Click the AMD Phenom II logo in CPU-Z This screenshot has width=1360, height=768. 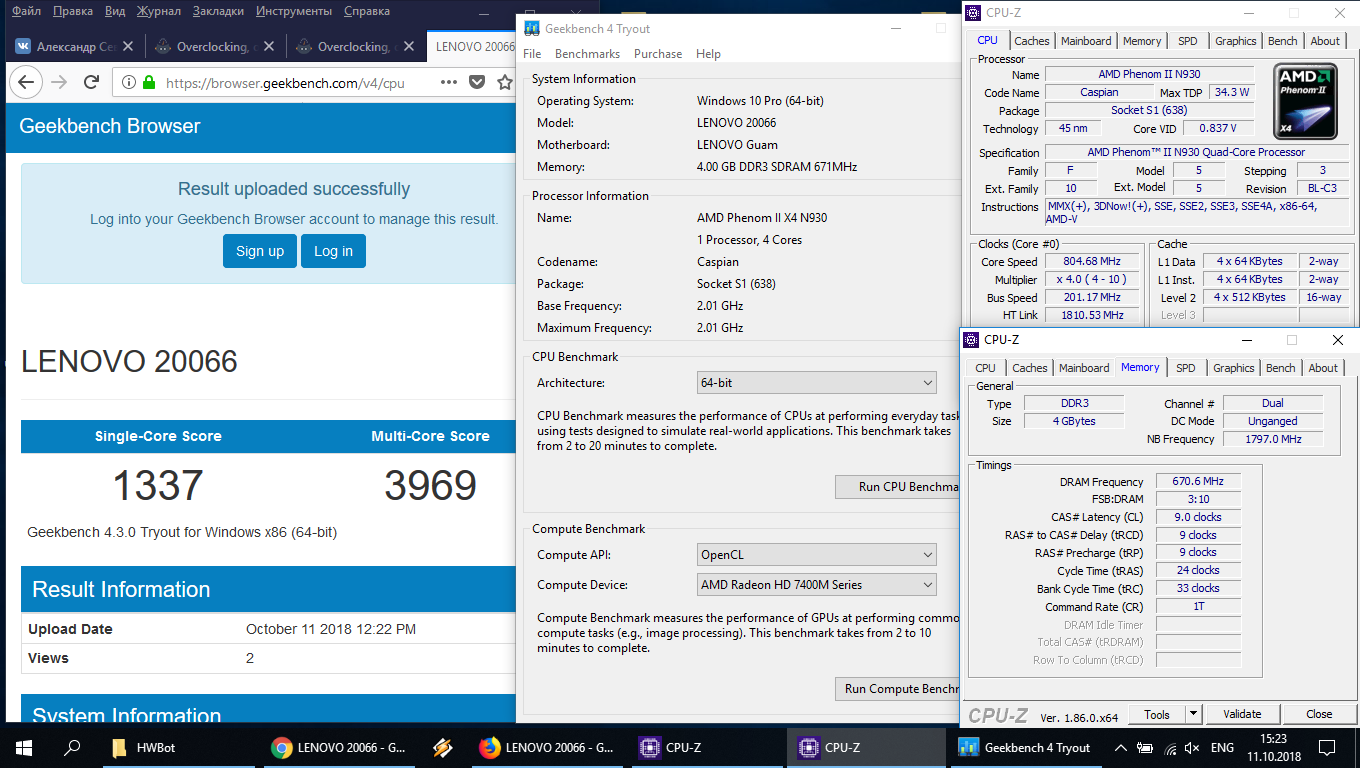point(1305,101)
